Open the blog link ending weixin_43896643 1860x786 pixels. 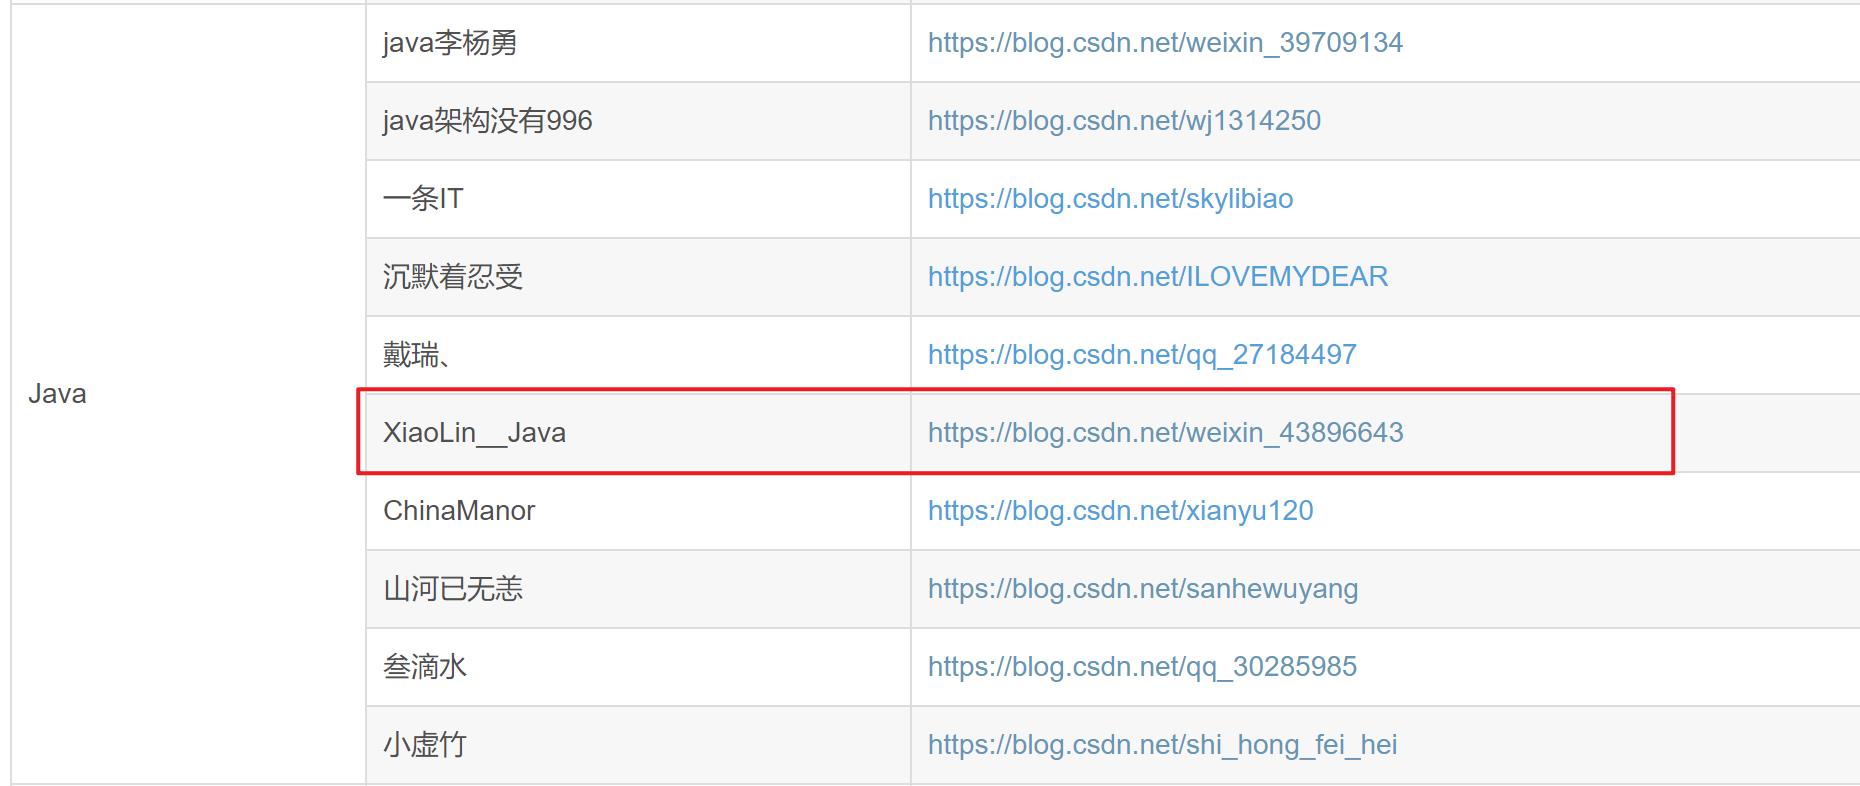(1166, 433)
